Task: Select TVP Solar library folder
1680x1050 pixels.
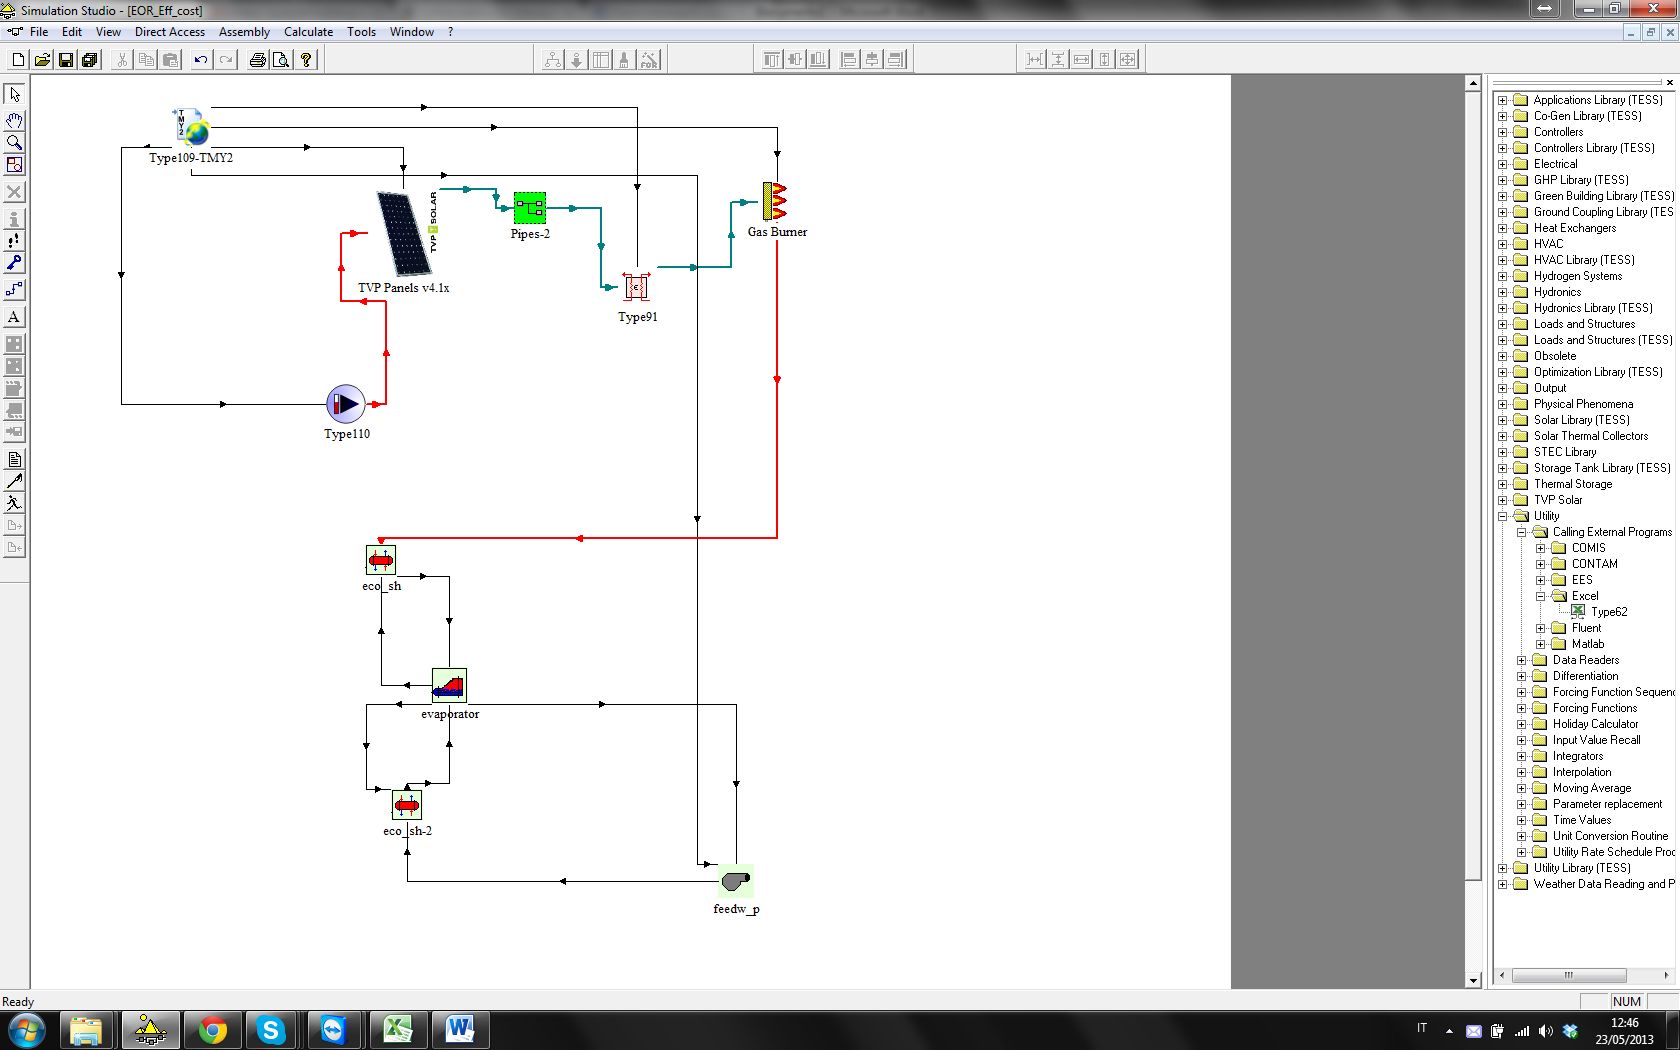Action: pyautogui.click(x=1558, y=500)
